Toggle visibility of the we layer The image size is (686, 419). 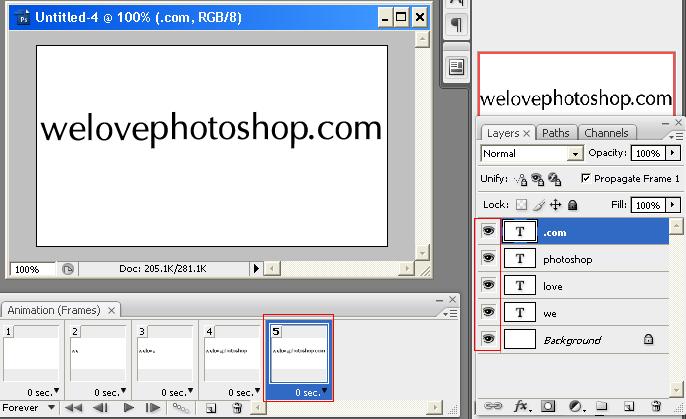[x=488, y=312]
